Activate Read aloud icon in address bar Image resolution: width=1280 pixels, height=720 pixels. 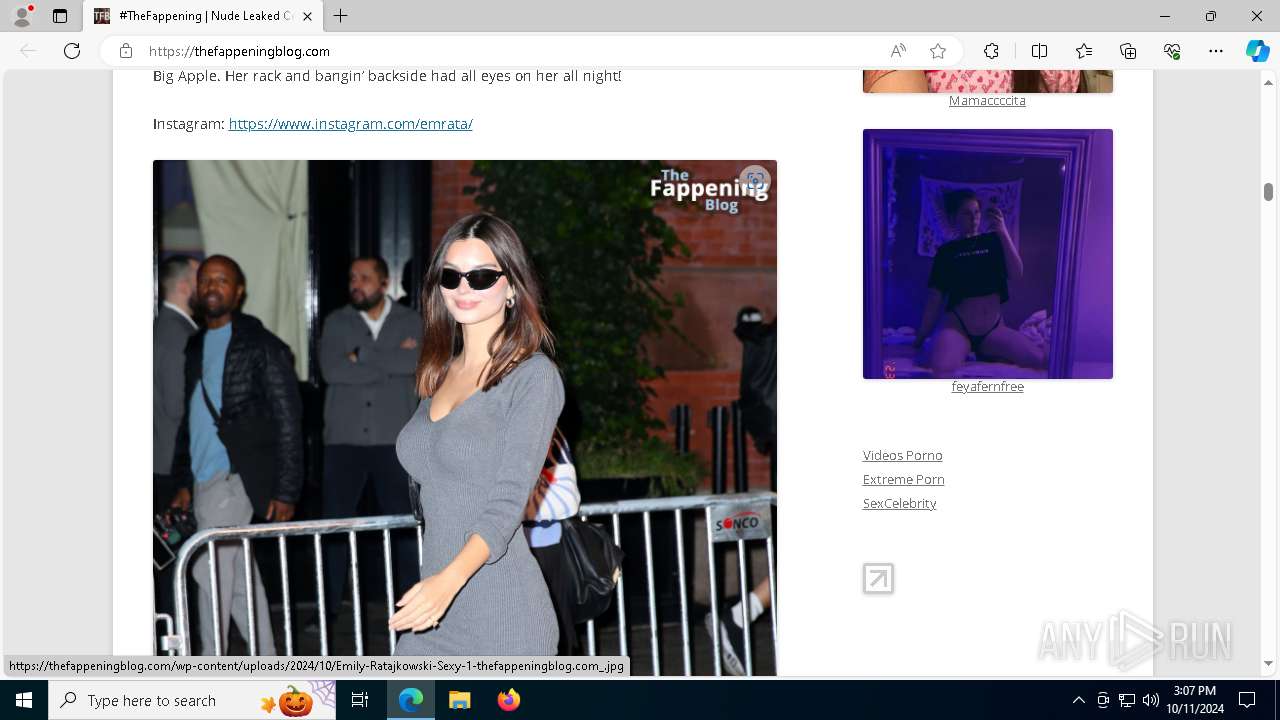898,51
